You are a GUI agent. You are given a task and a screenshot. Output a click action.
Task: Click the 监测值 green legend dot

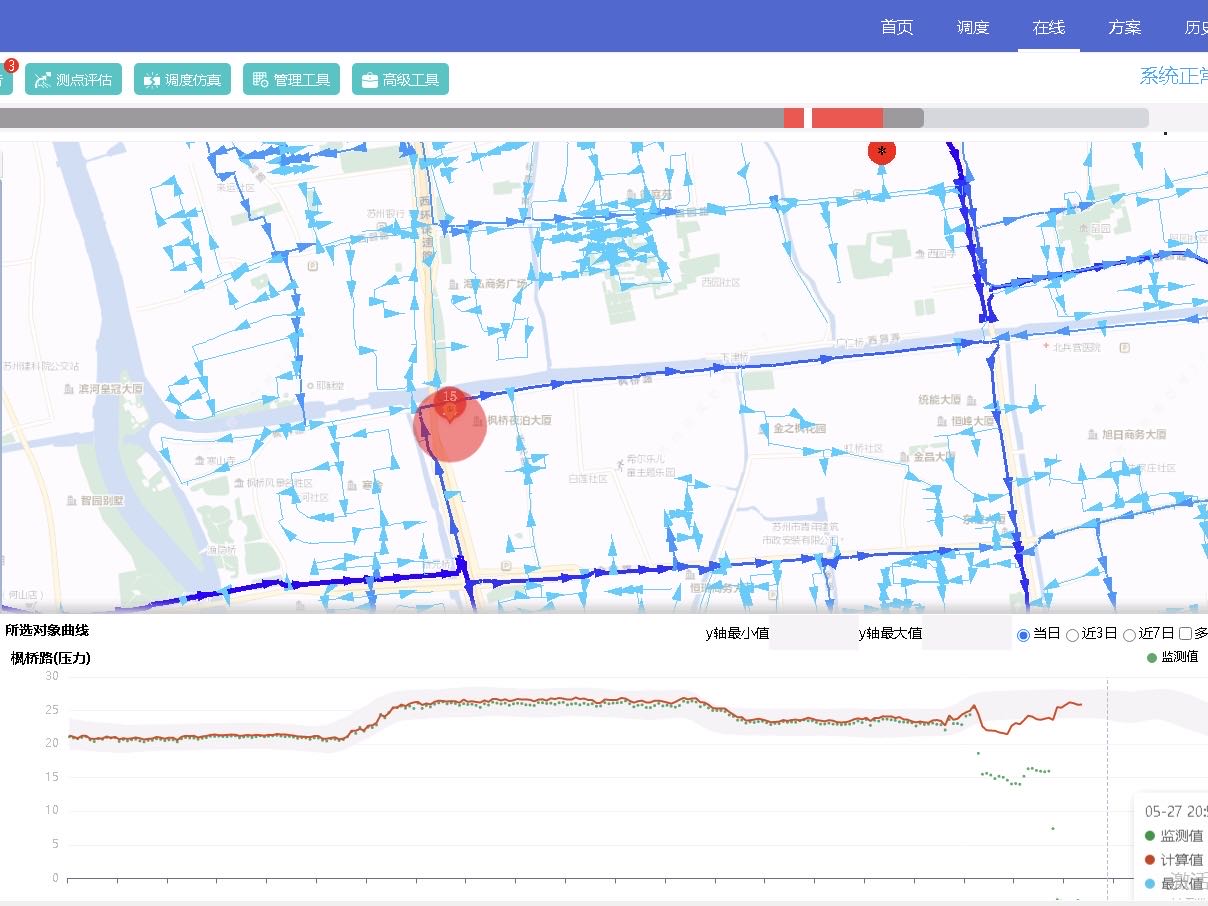(1152, 657)
